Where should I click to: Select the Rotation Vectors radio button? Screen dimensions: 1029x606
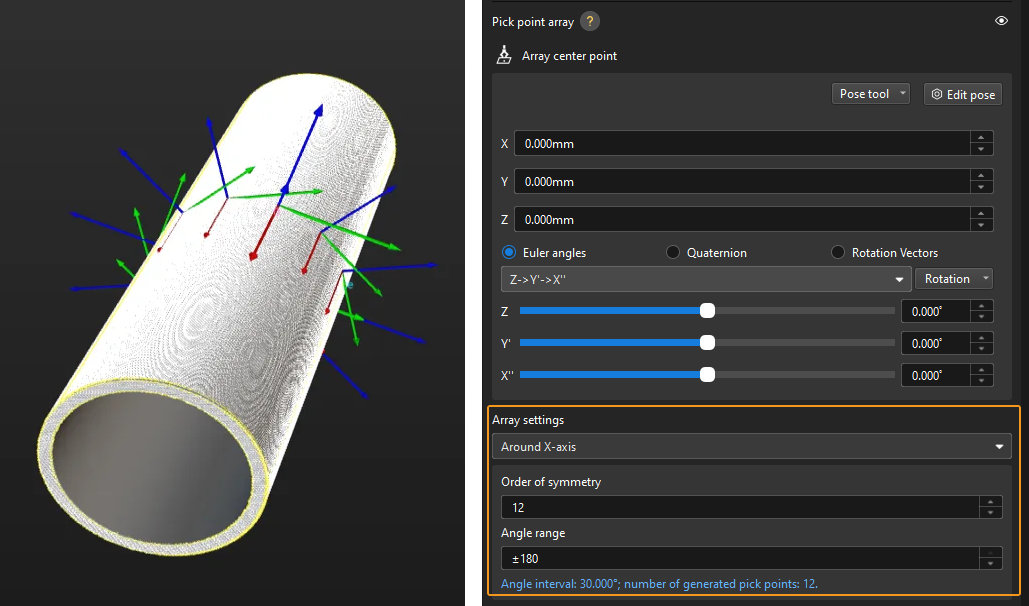[838, 253]
